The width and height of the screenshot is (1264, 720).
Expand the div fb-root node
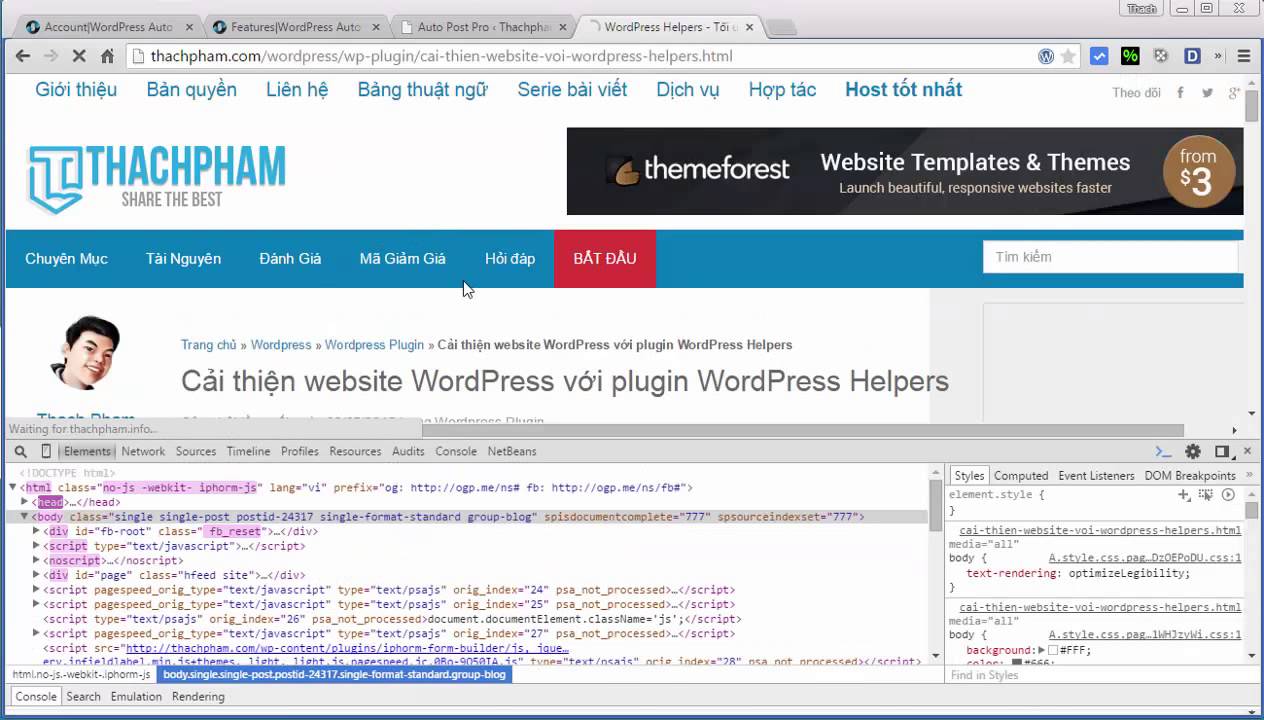pyautogui.click(x=37, y=531)
